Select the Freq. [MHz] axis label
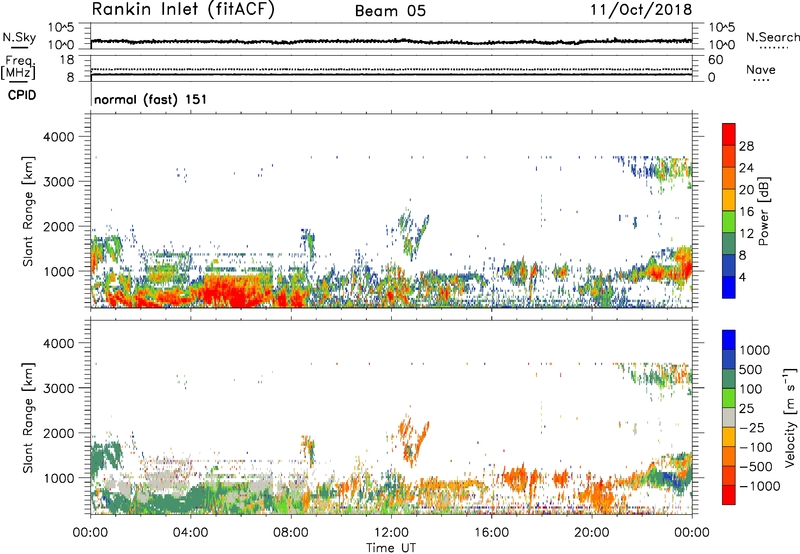 18,67
